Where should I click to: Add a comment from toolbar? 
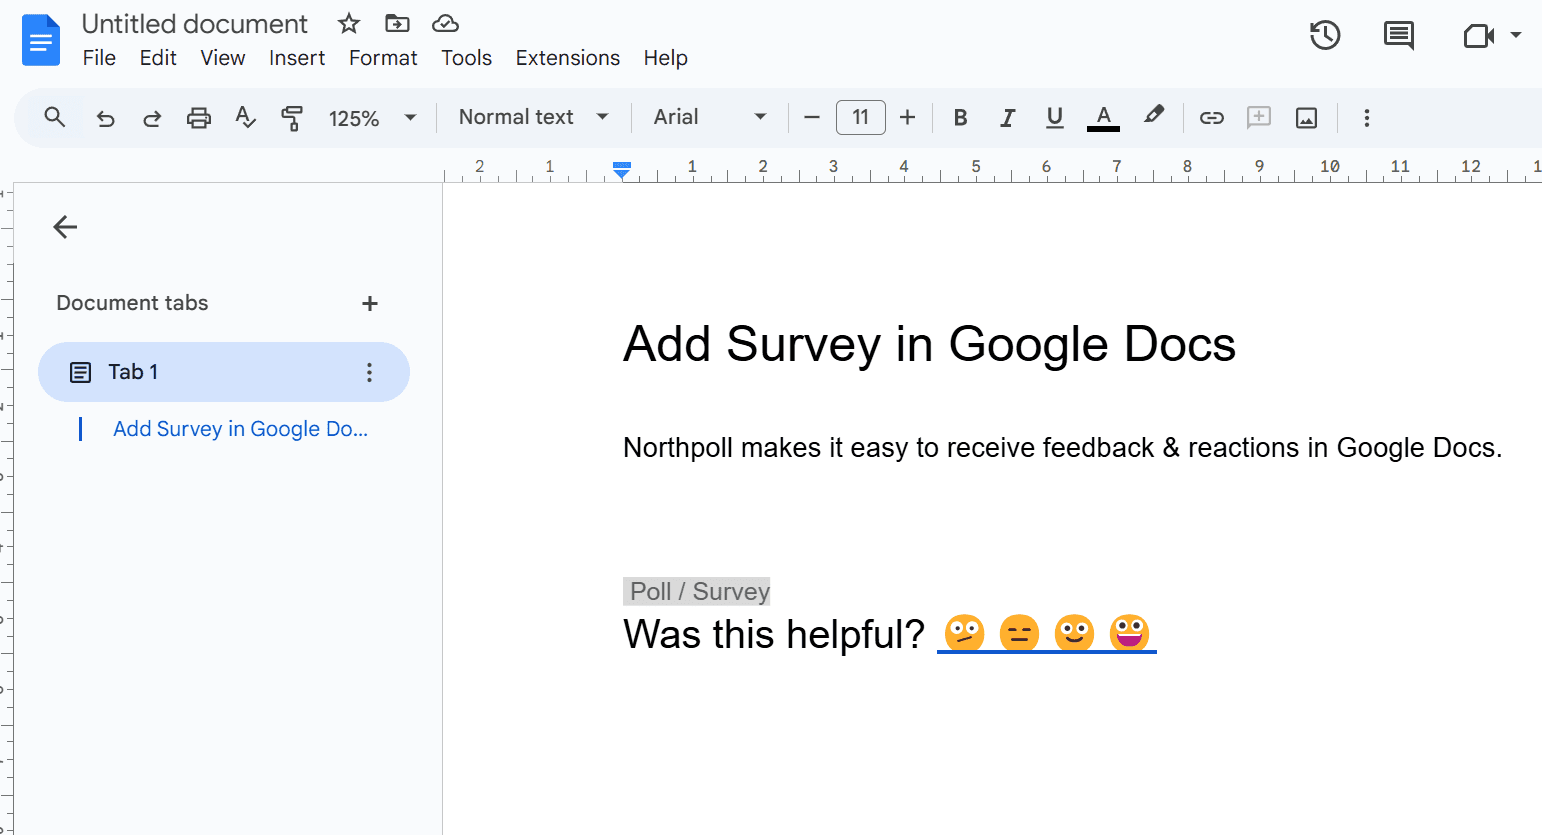pyautogui.click(x=1259, y=118)
